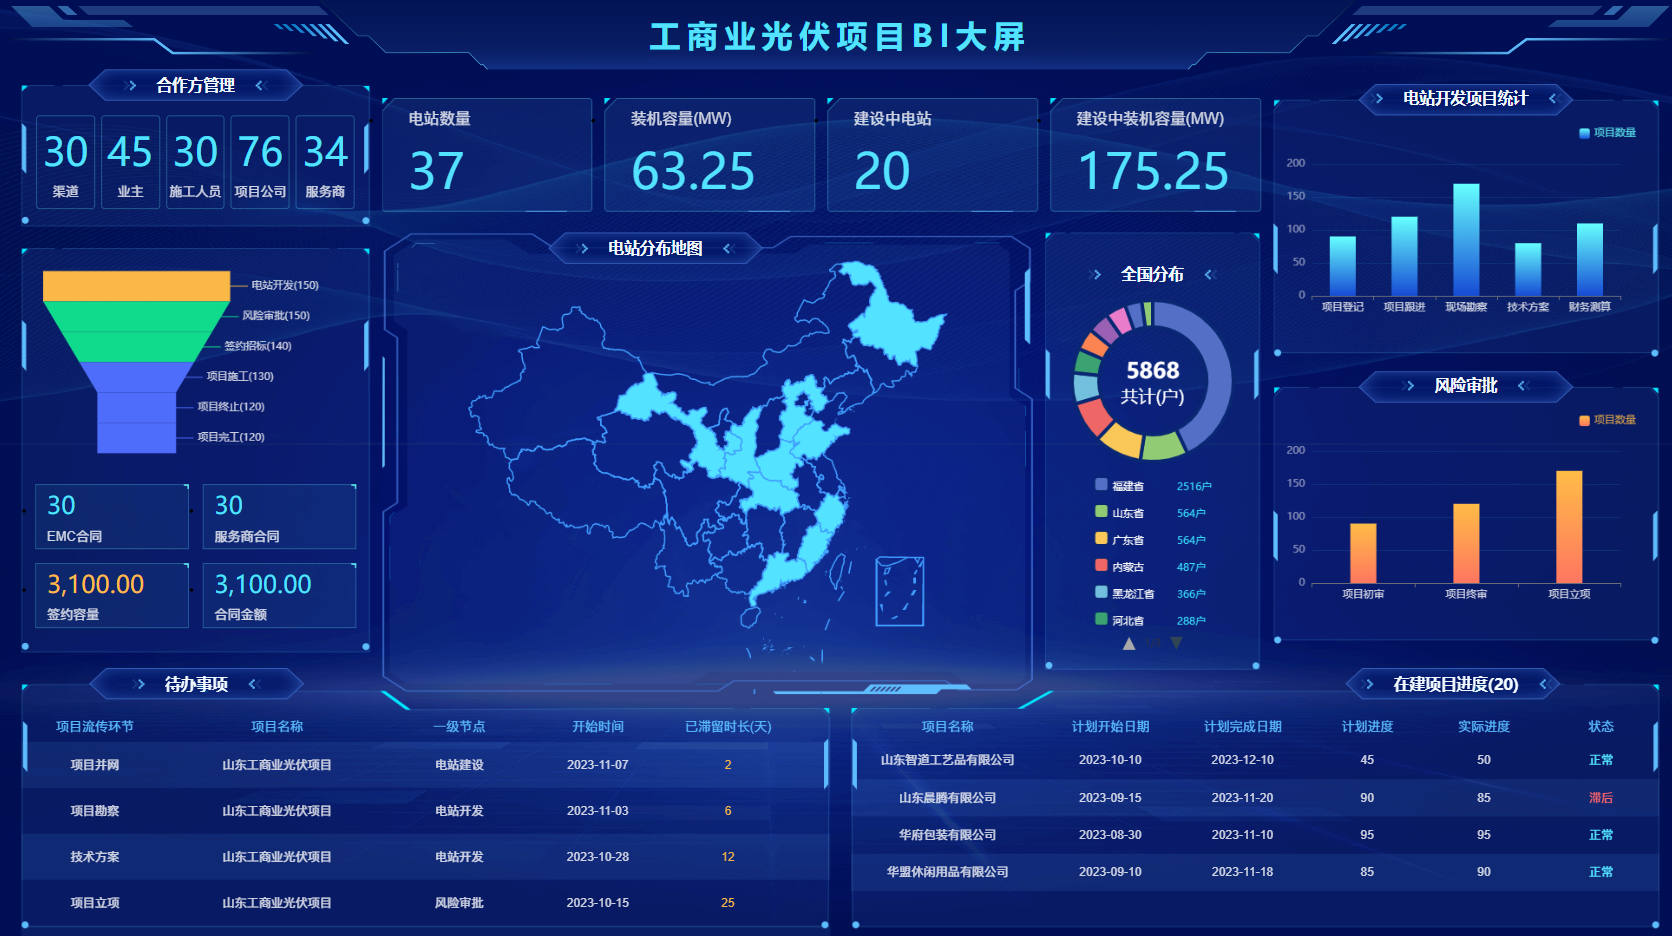Image resolution: width=1672 pixels, height=936 pixels.
Task: Click the chevron left of 全国分布 title
Action: [1097, 275]
